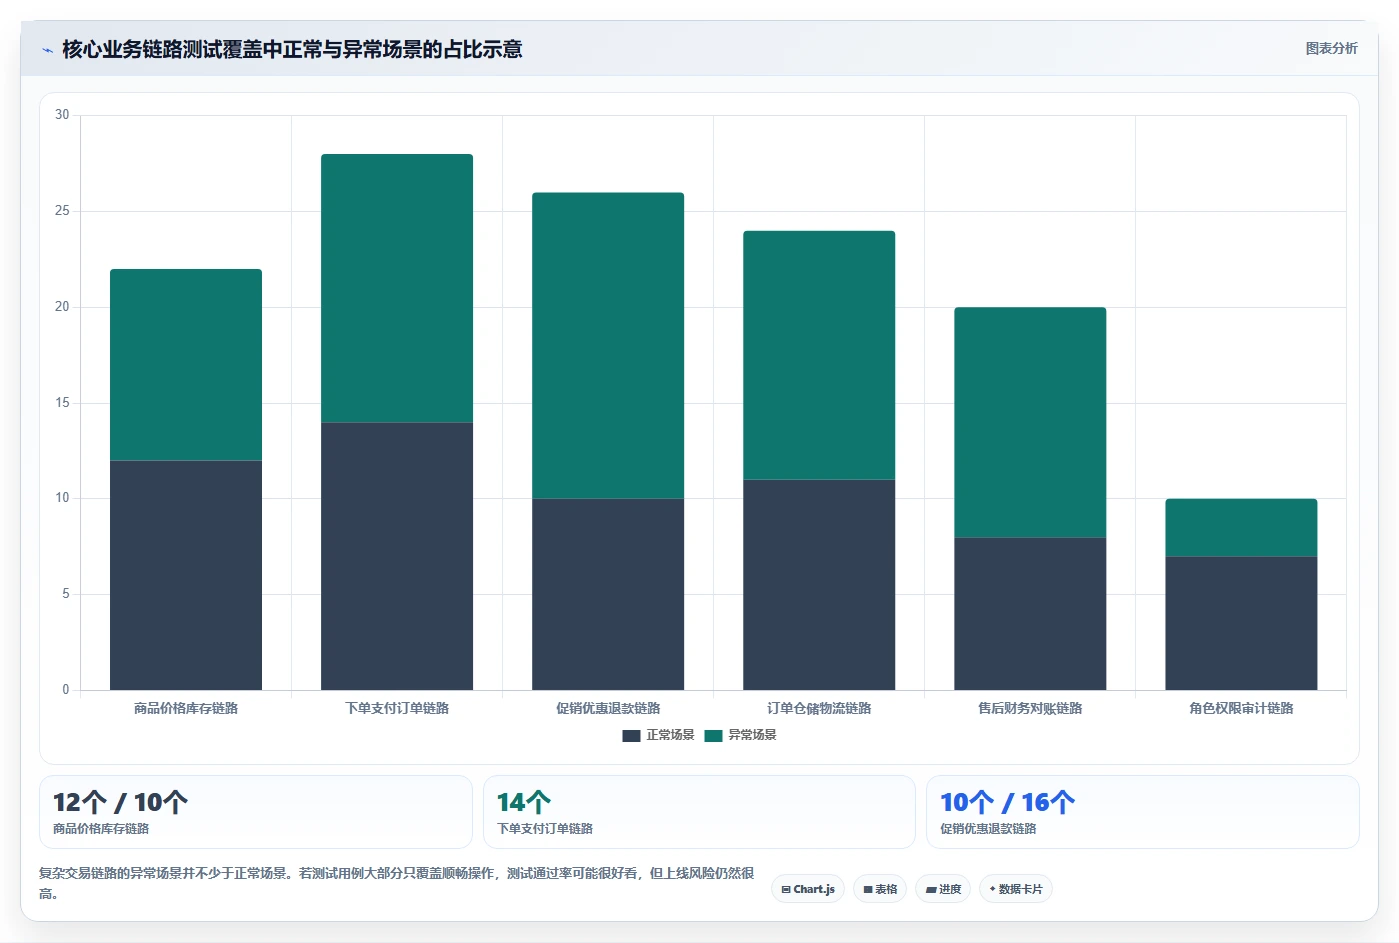Click the teal 异常场景 legend swatch
The height and width of the screenshot is (943, 1399).
click(713, 735)
